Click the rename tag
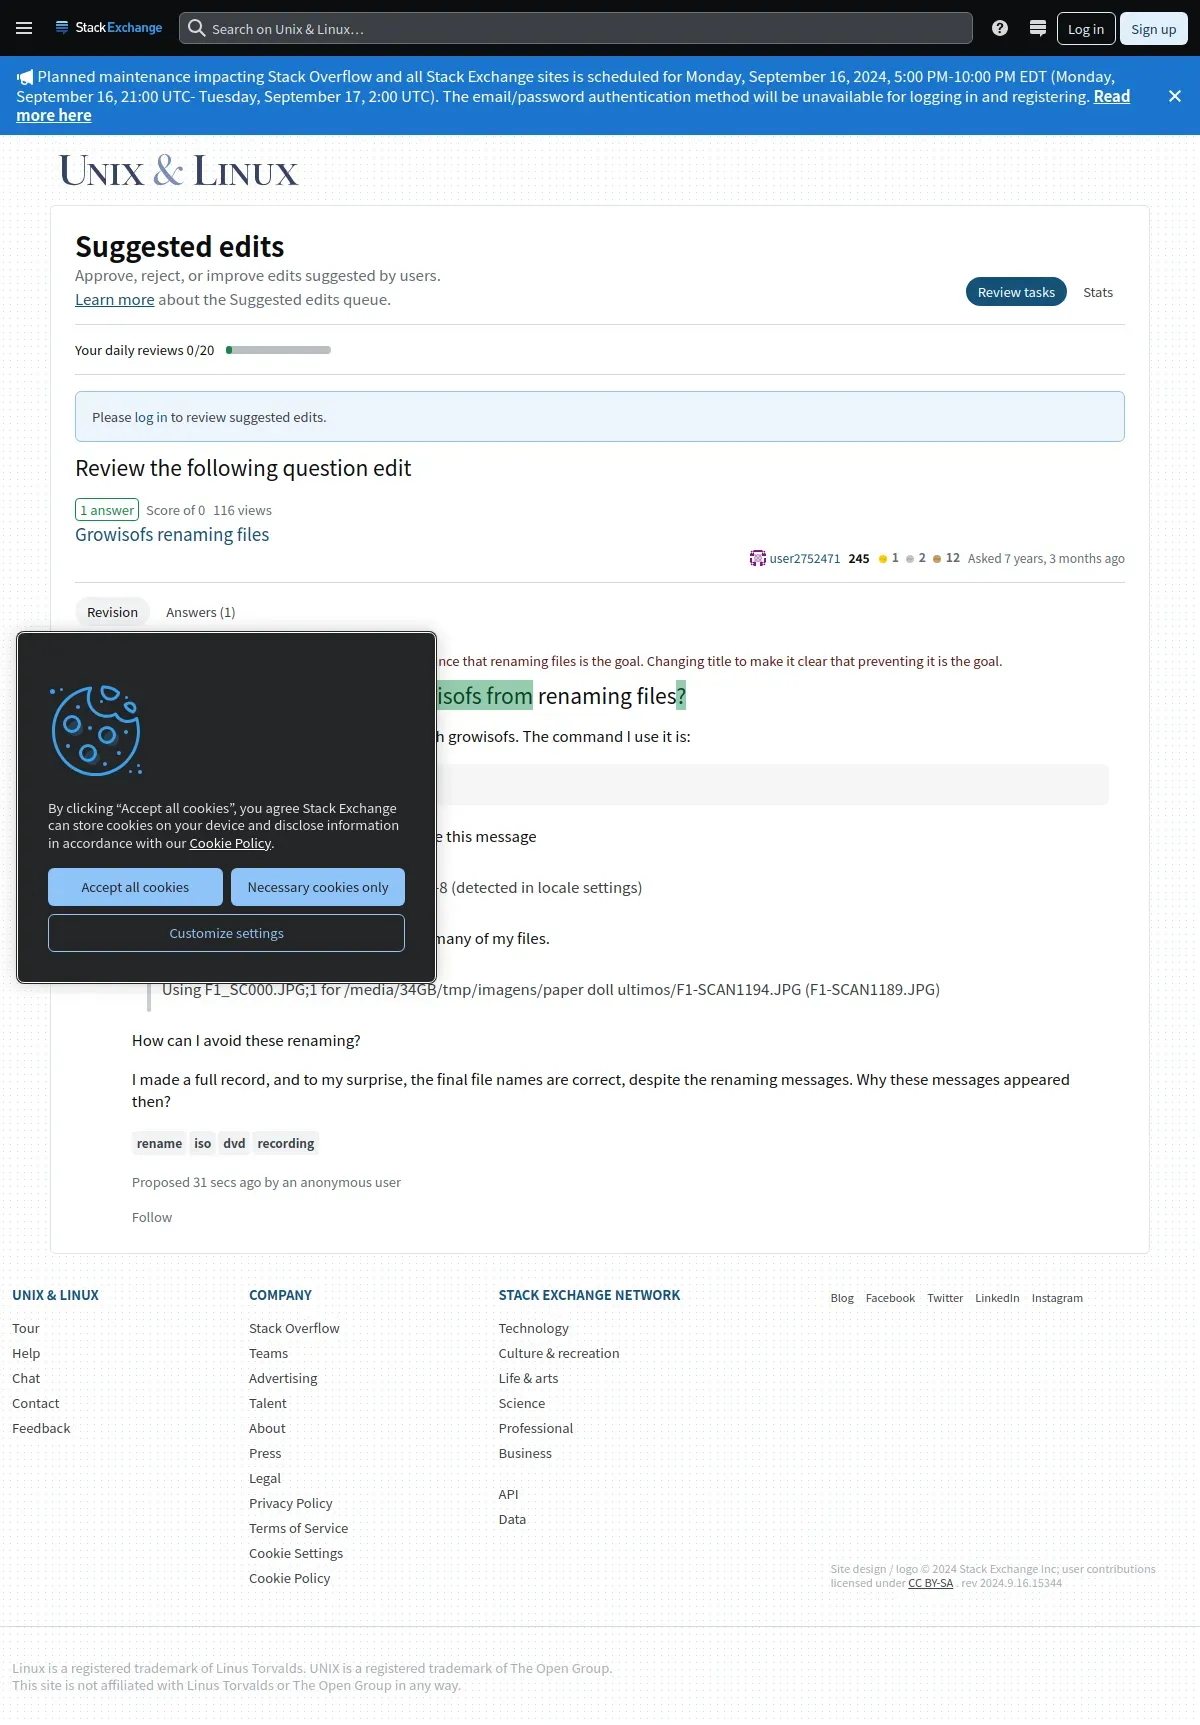The height and width of the screenshot is (1725, 1200). (159, 1143)
